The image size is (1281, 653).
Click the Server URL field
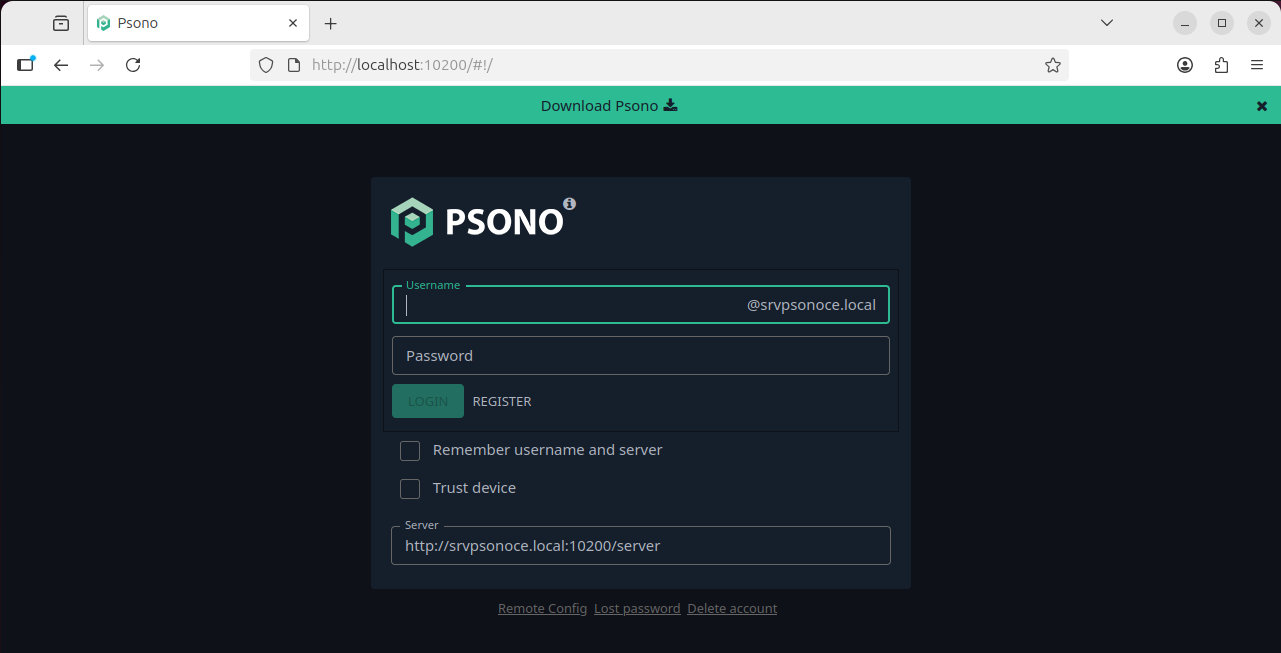640,546
